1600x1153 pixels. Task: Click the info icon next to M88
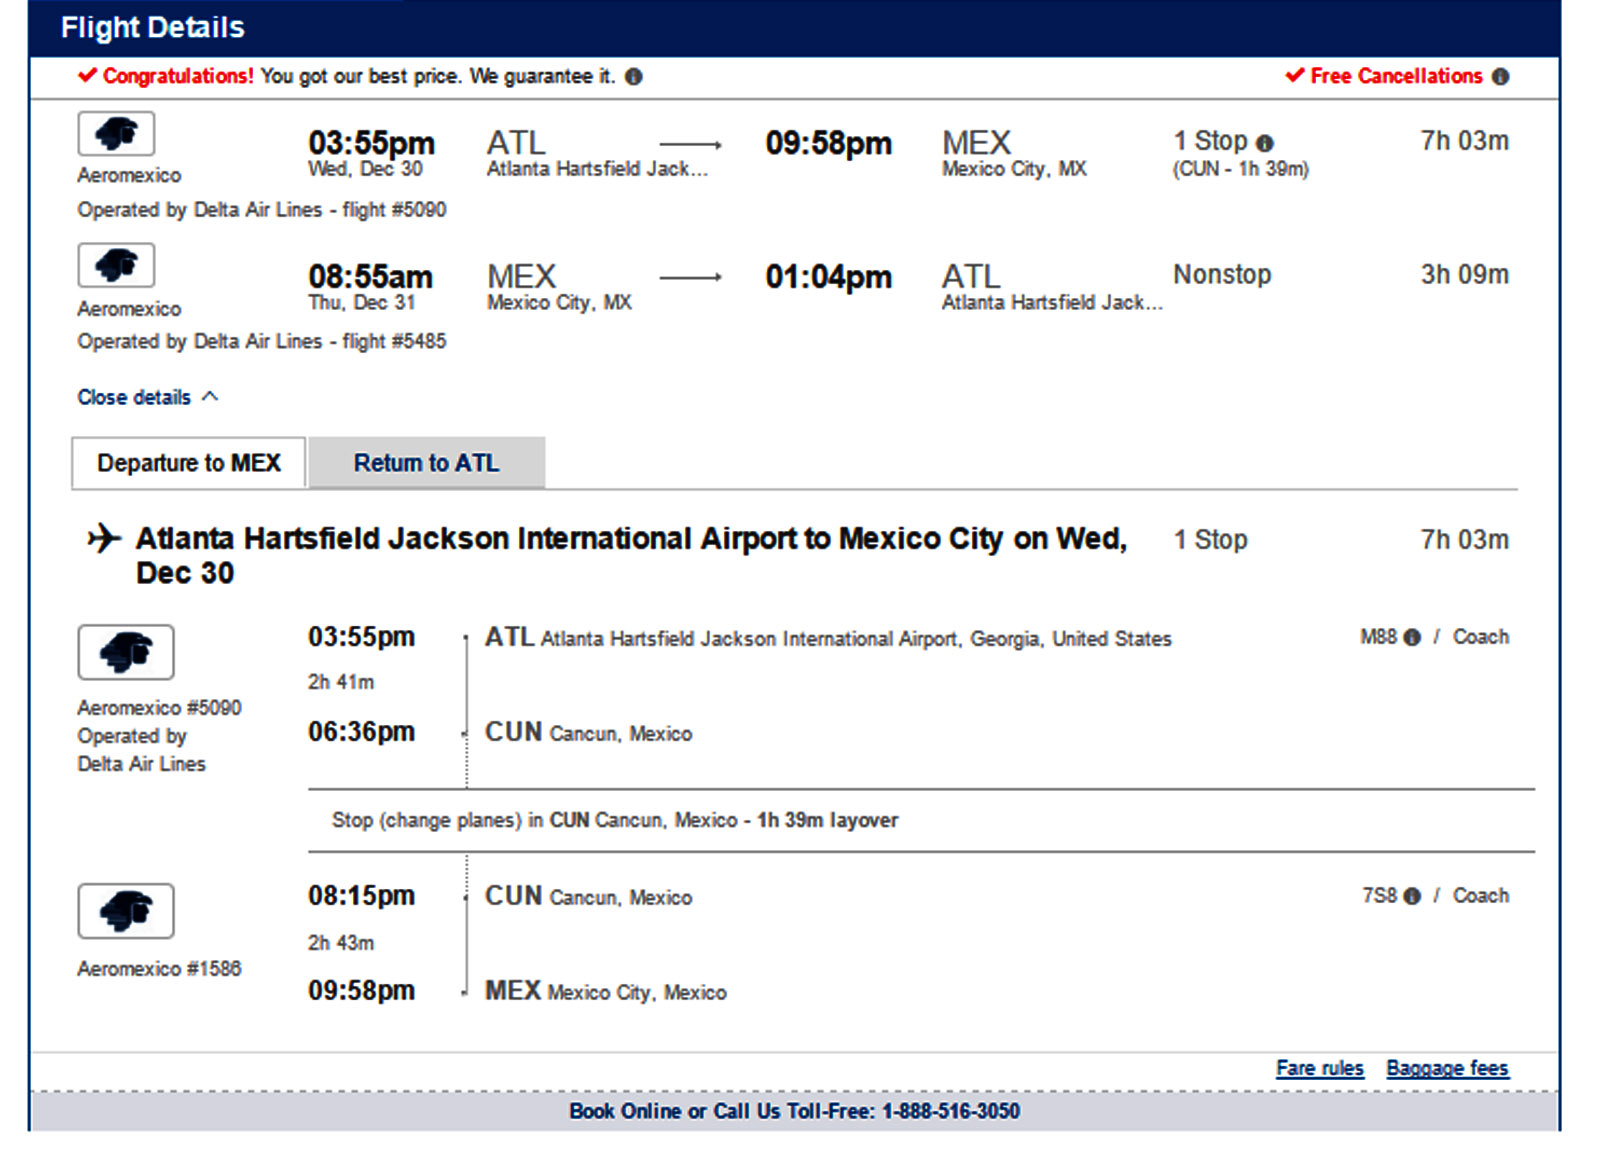tap(1412, 638)
